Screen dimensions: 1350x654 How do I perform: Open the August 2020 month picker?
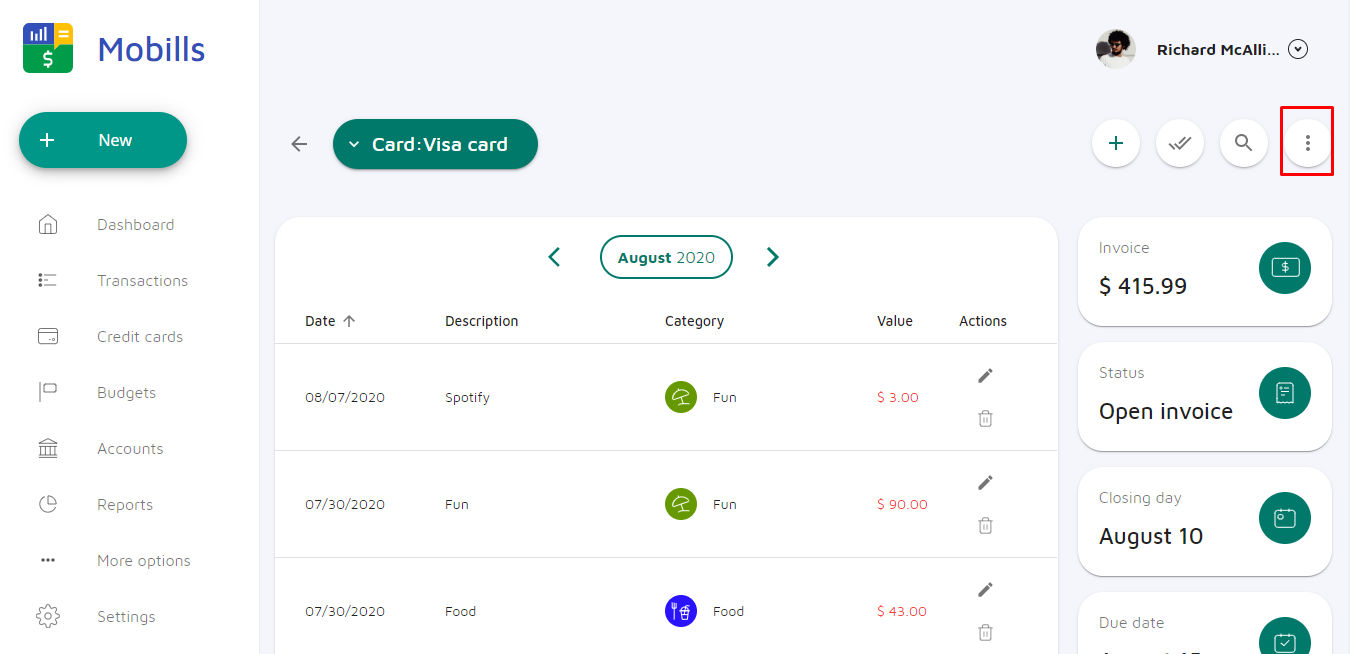click(666, 257)
